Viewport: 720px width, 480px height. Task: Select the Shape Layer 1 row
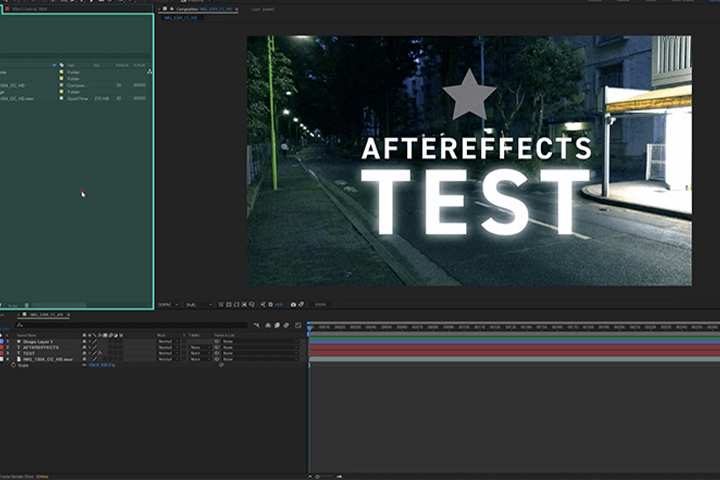coord(38,342)
